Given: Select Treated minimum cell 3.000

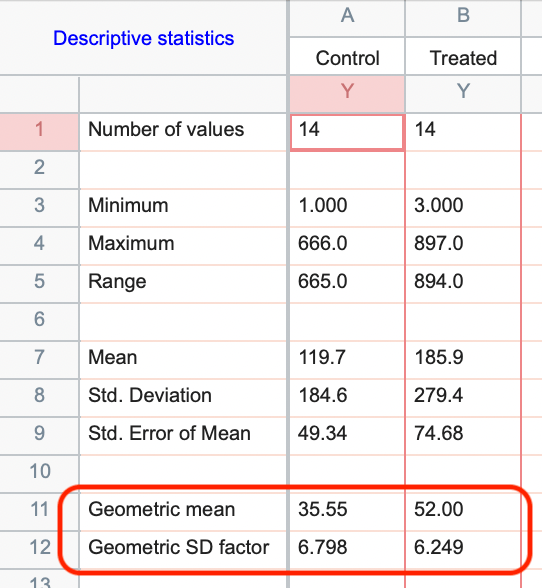Looking at the screenshot, I should point(463,208).
